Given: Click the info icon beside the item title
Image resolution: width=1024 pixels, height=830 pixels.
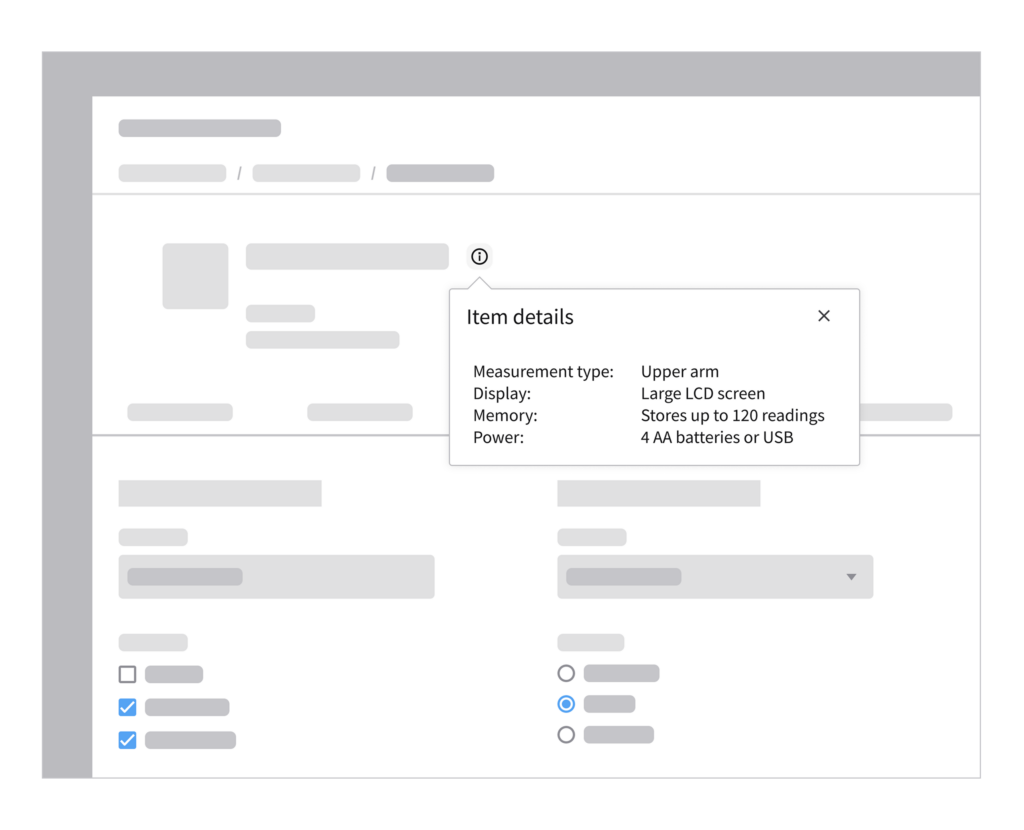Looking at the screenshot, I should [480, 257].
